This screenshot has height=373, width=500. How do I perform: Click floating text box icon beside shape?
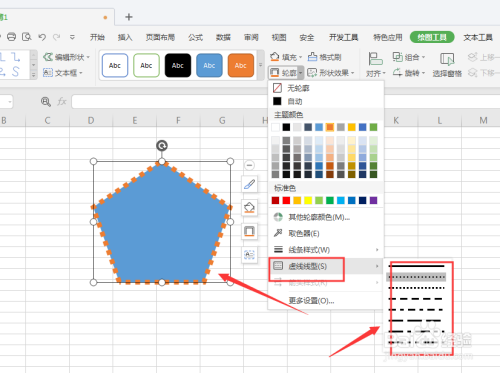pyautogui.click(x=249, y=255)
